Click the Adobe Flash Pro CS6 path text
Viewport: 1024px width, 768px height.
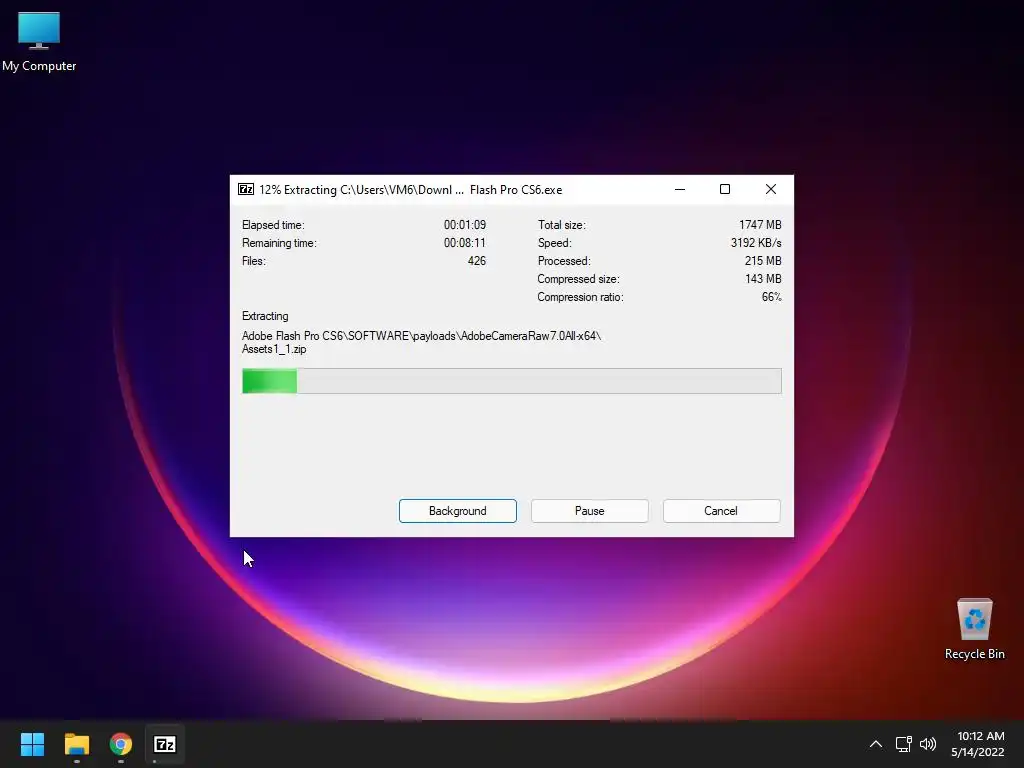tap(421, 336)
